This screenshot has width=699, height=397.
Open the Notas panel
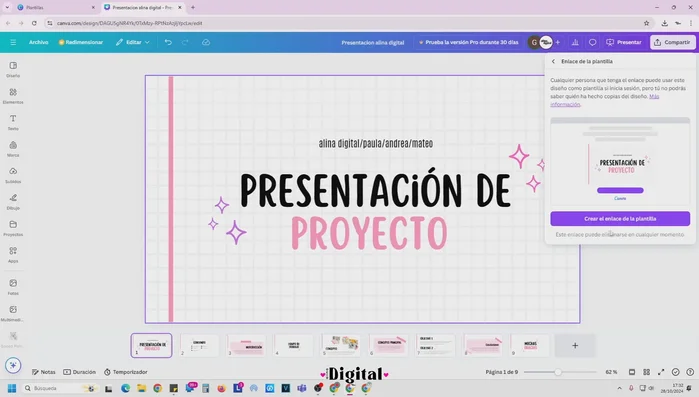[x=44, y=372]
